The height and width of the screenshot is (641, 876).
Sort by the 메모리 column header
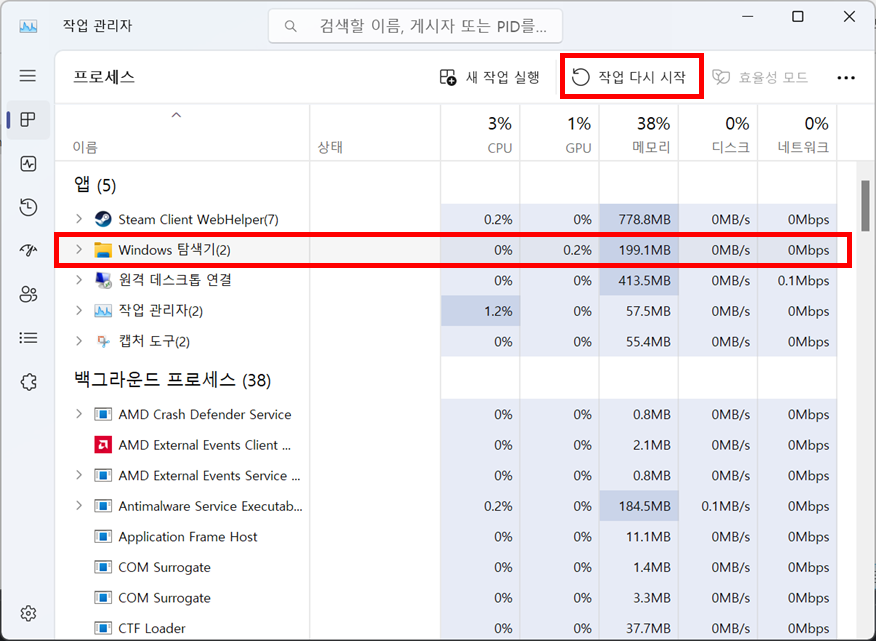[x=639, y=133]
